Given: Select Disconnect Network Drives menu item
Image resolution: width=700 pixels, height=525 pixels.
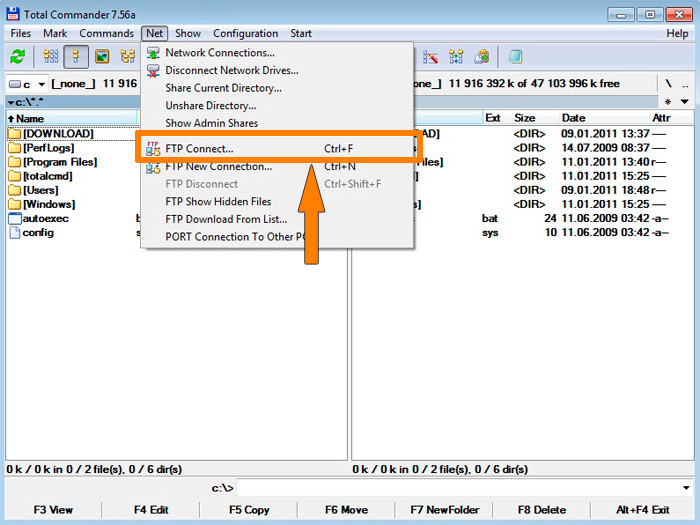Looking at the screenshot, I should pos(231,70).
